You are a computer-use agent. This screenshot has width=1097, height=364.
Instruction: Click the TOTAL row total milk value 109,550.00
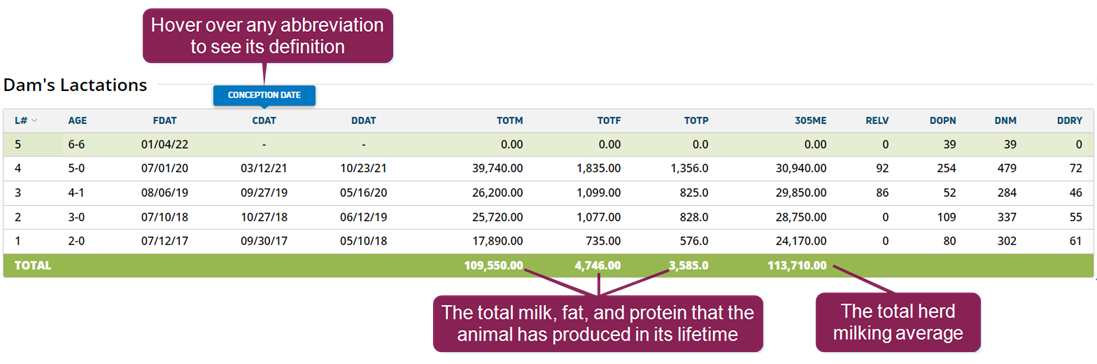(493, 266)
